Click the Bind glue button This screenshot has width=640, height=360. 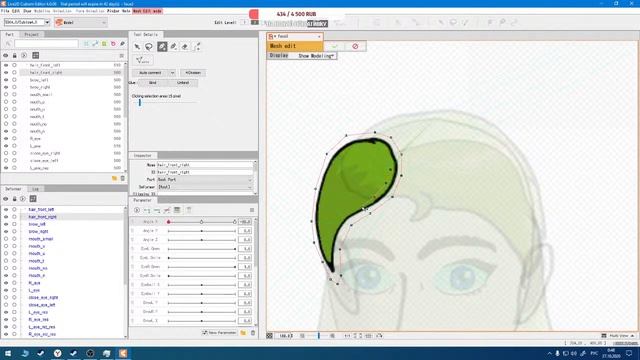153,82
